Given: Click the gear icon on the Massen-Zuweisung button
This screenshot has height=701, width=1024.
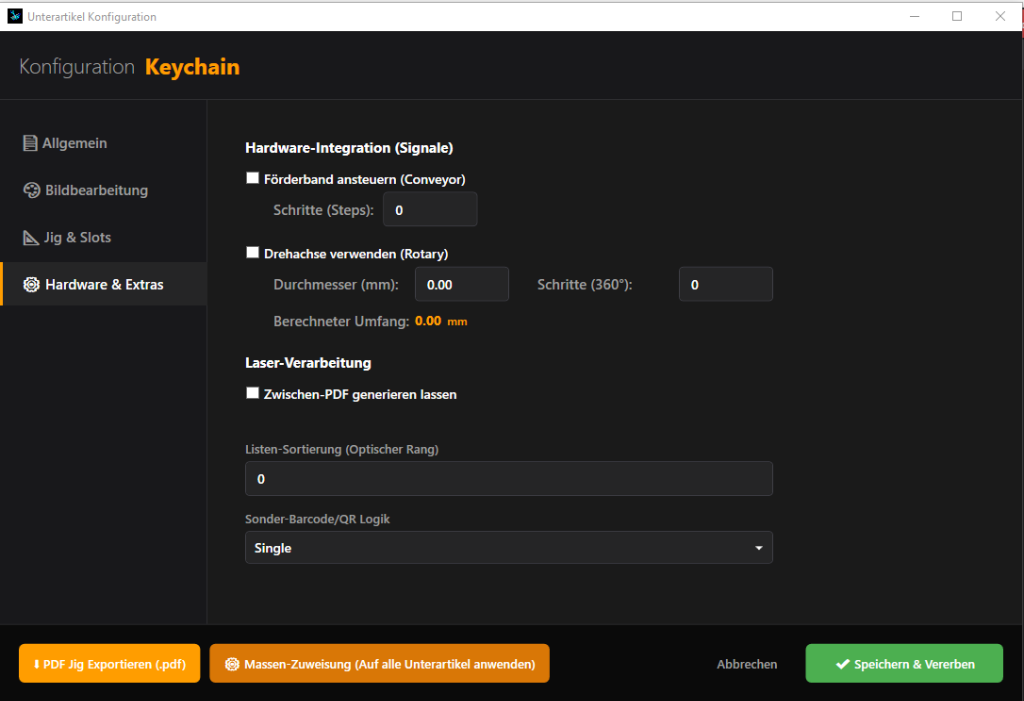Looking at the screenshot, I should point(232,664).
